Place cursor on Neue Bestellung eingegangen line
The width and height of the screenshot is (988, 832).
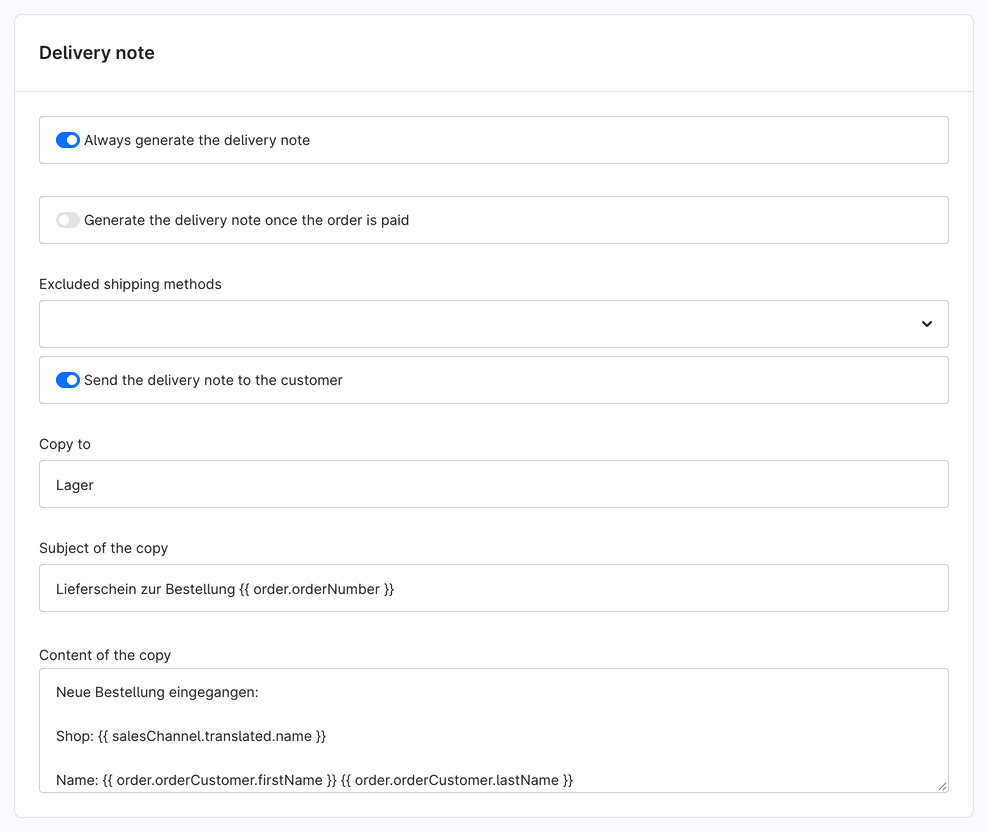point(158,692)
